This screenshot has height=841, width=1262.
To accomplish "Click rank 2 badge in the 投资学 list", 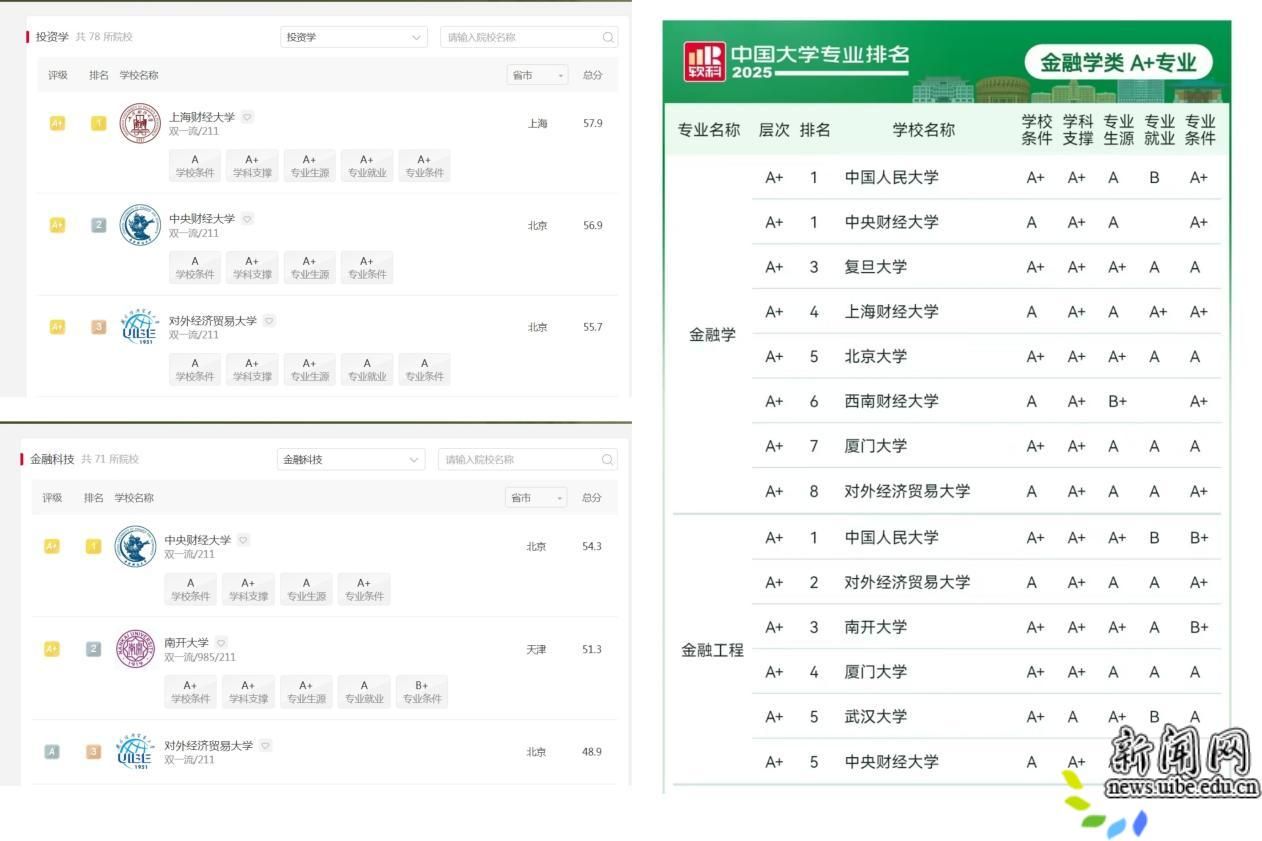I will (98, 225).
